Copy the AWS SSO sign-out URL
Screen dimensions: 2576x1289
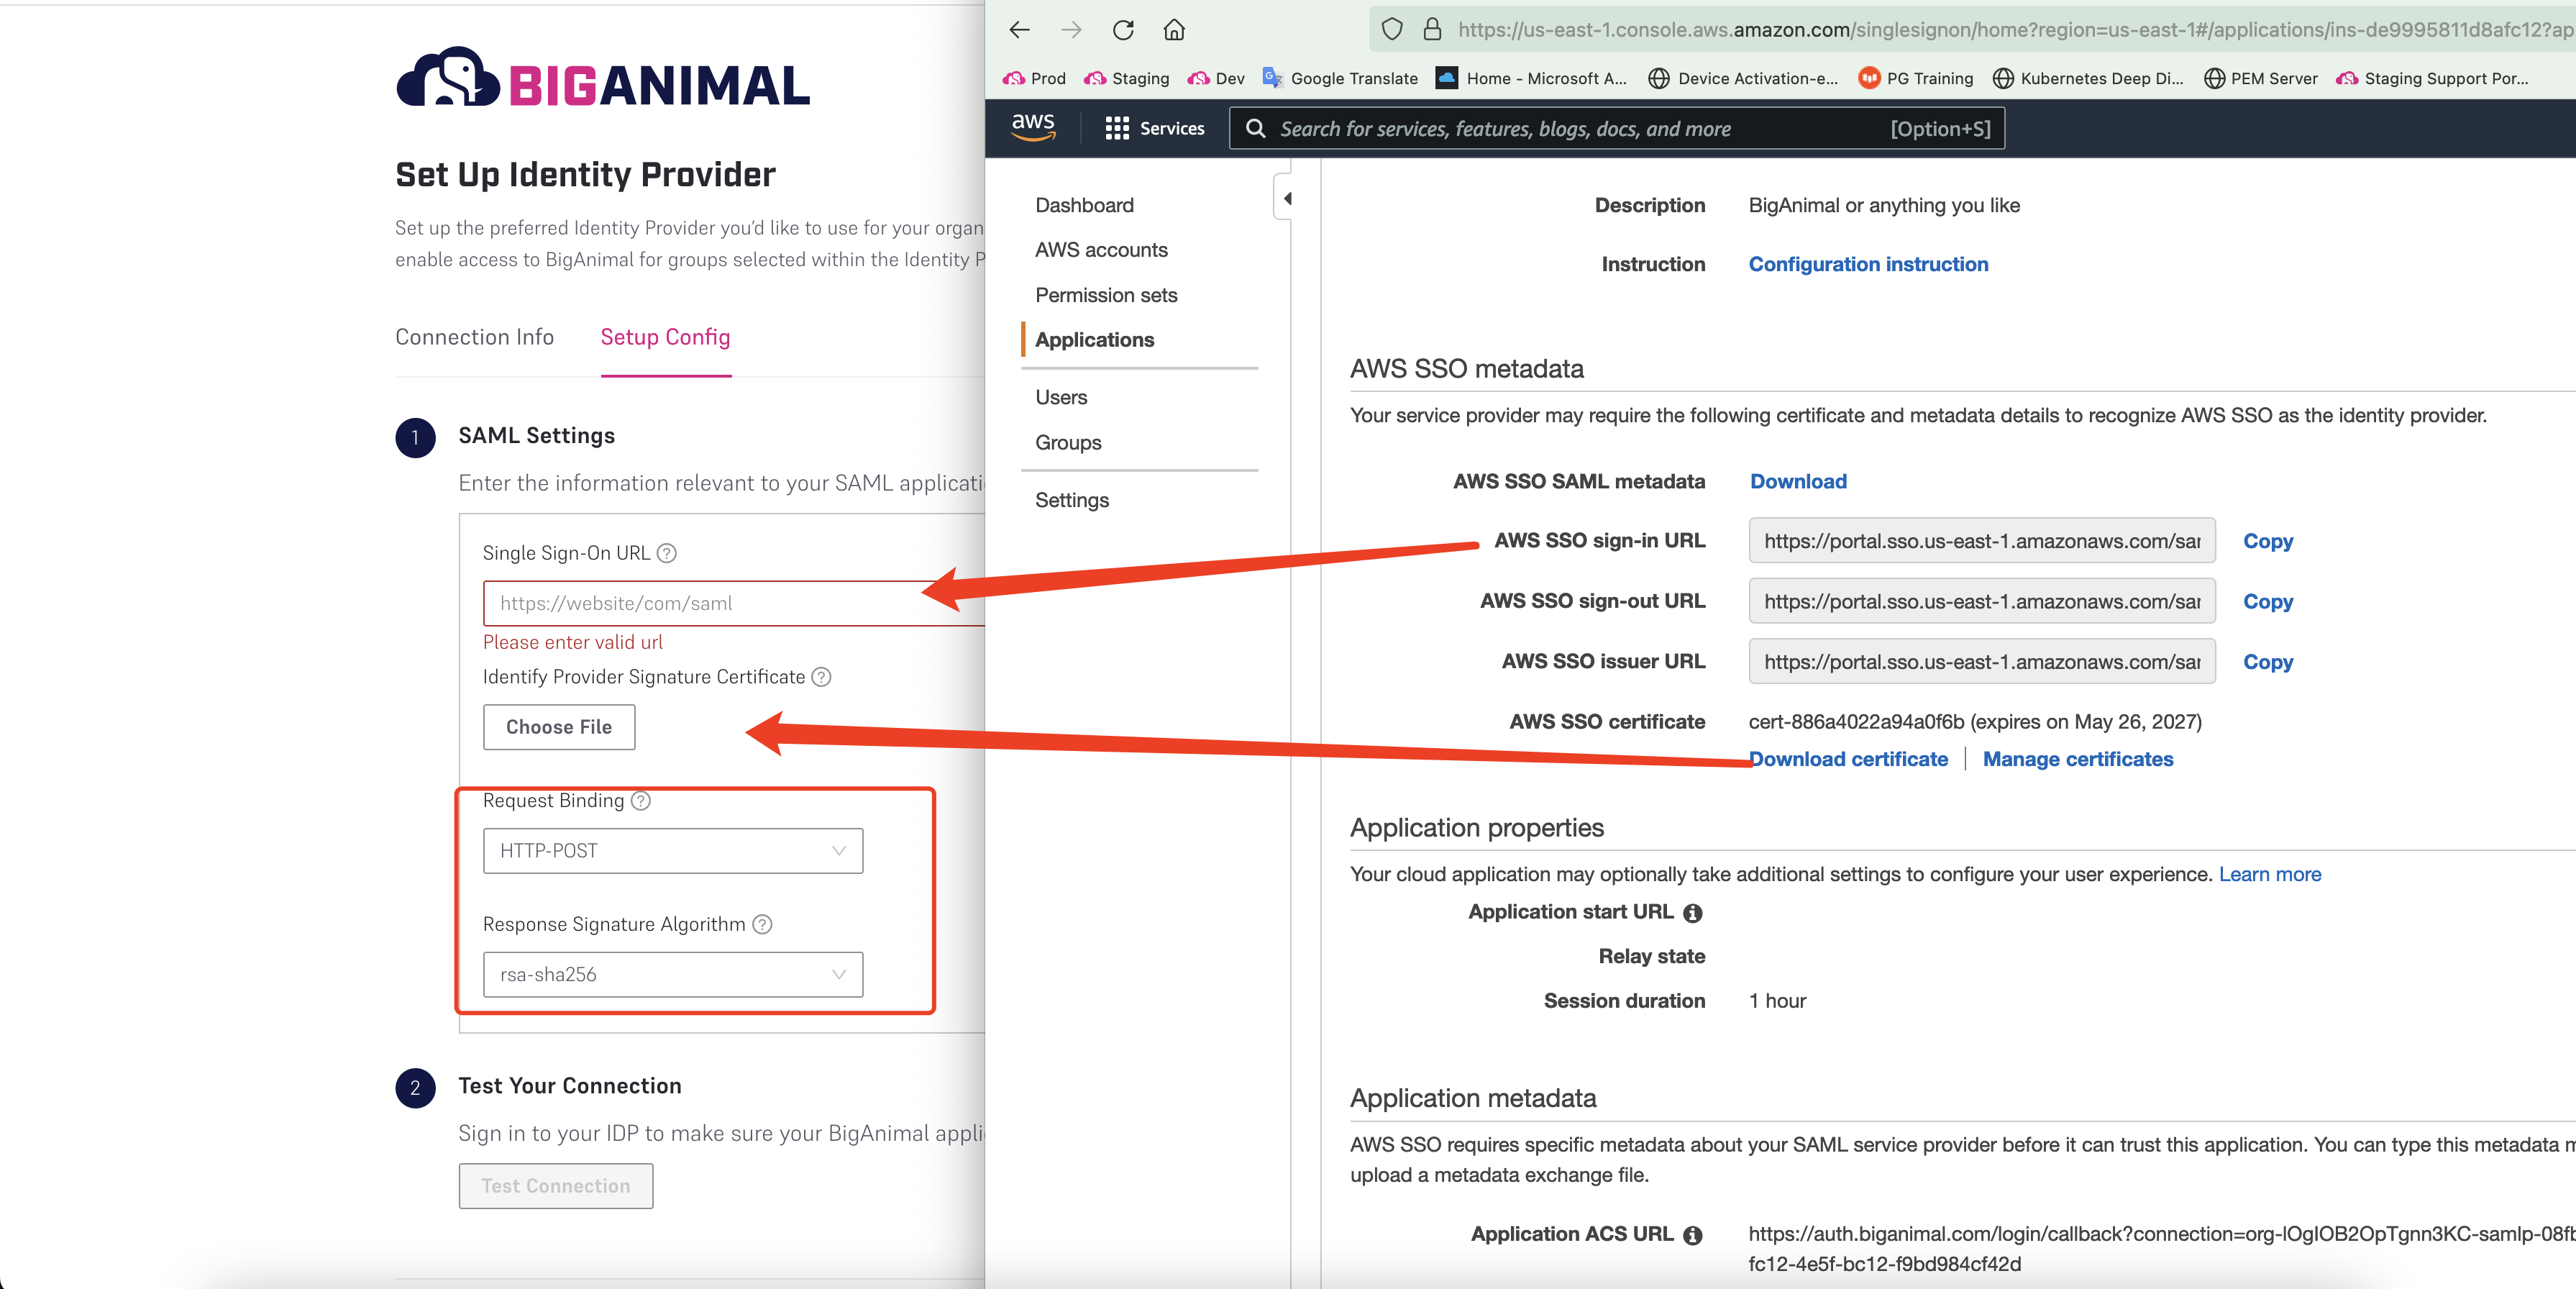click(x=2268, y=601)
